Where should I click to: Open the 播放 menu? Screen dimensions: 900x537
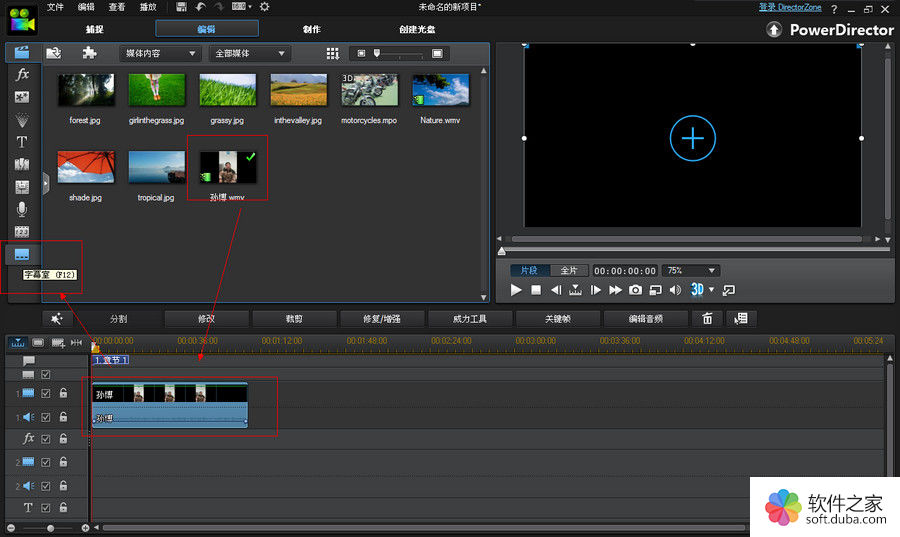(x=148, y=7)
